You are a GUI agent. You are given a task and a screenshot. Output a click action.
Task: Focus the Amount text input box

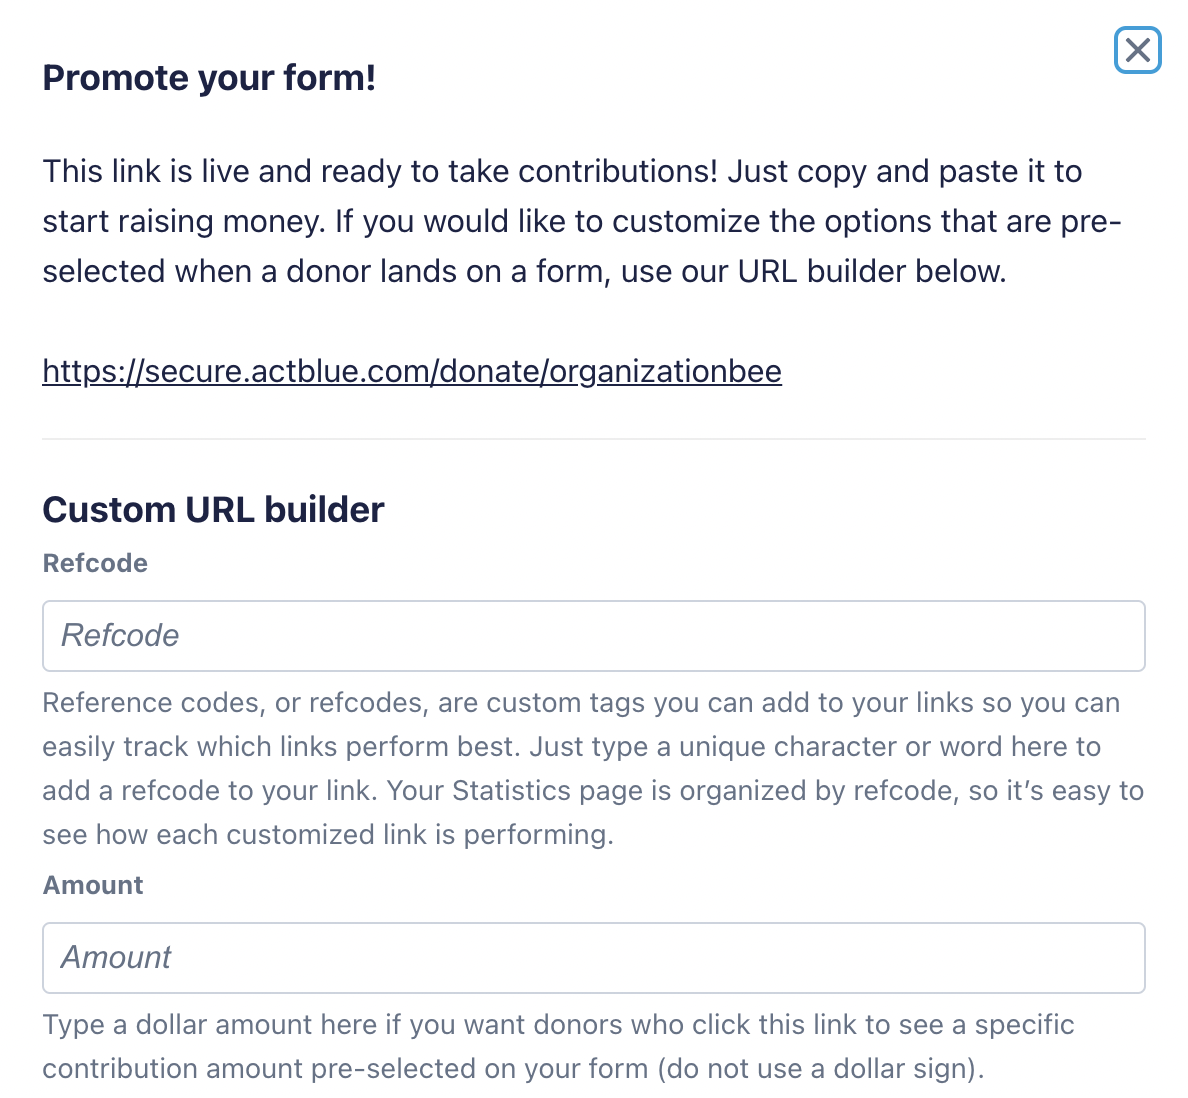click(x=593, y=958)
